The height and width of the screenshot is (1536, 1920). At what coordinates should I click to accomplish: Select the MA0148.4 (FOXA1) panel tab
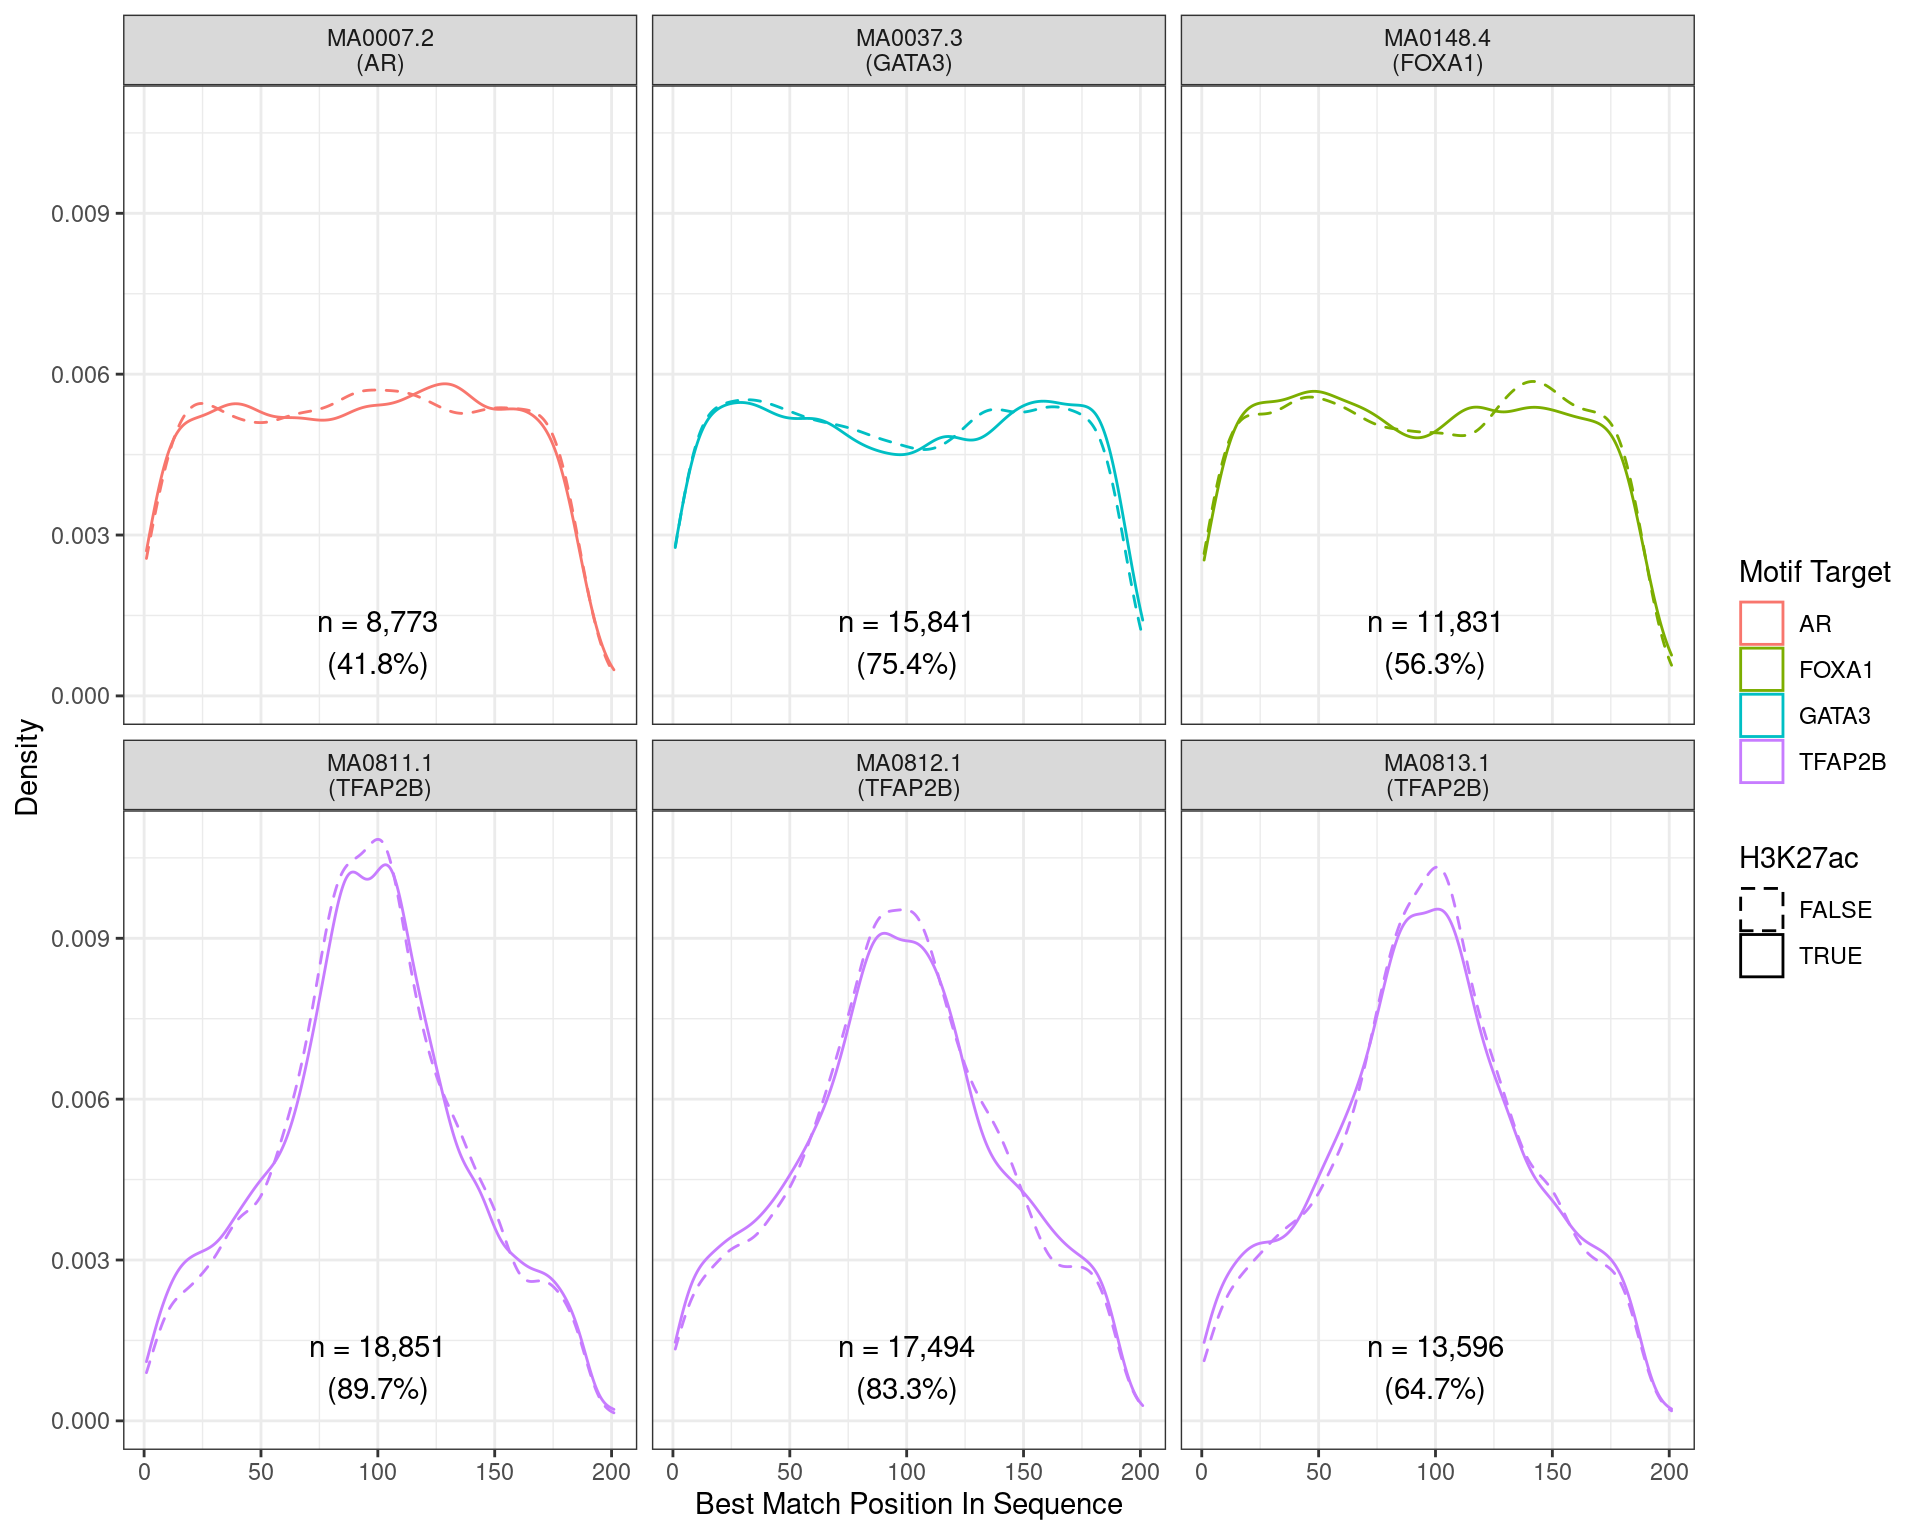[1437, 48]
